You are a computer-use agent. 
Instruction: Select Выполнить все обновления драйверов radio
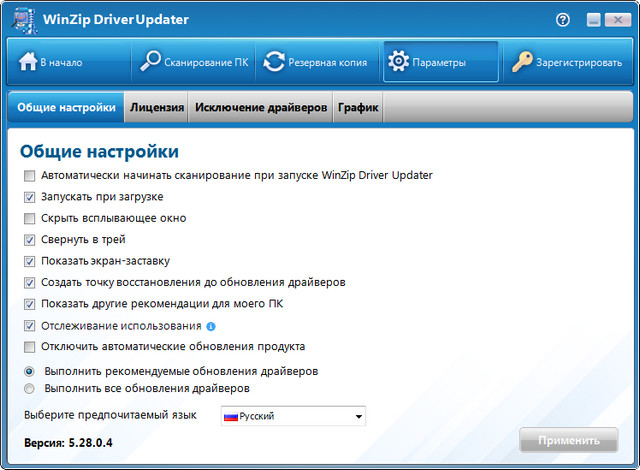pyautogui.click(x=29, y=388)
